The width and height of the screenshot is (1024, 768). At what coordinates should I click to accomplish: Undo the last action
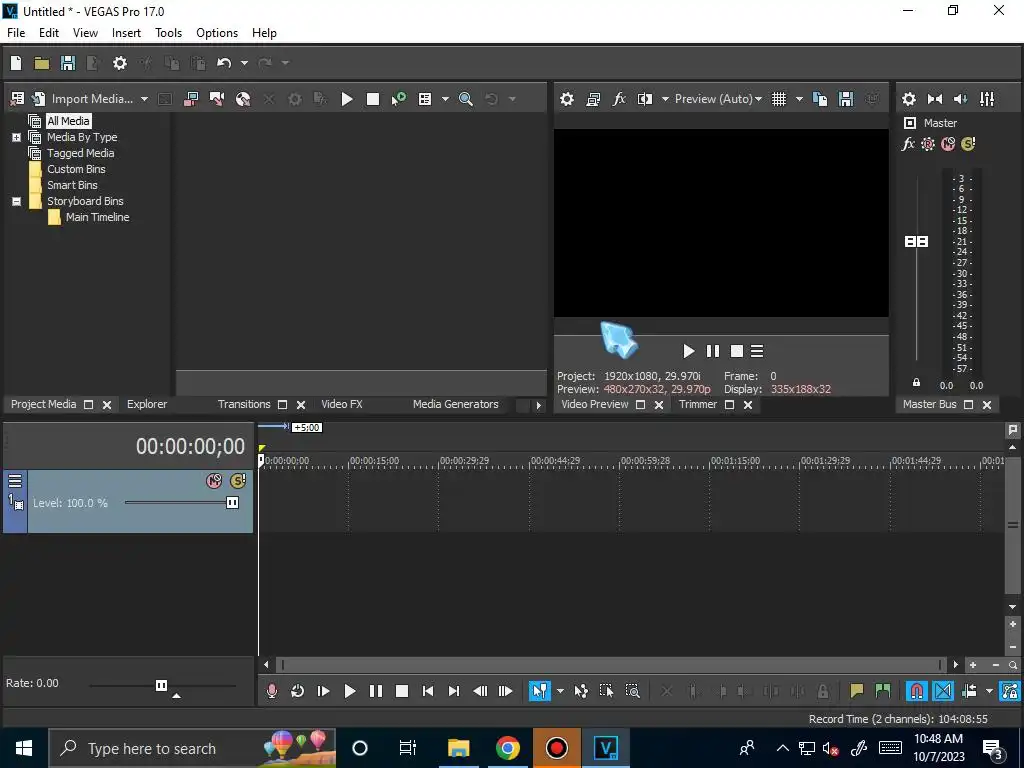(x=224, y=63)
